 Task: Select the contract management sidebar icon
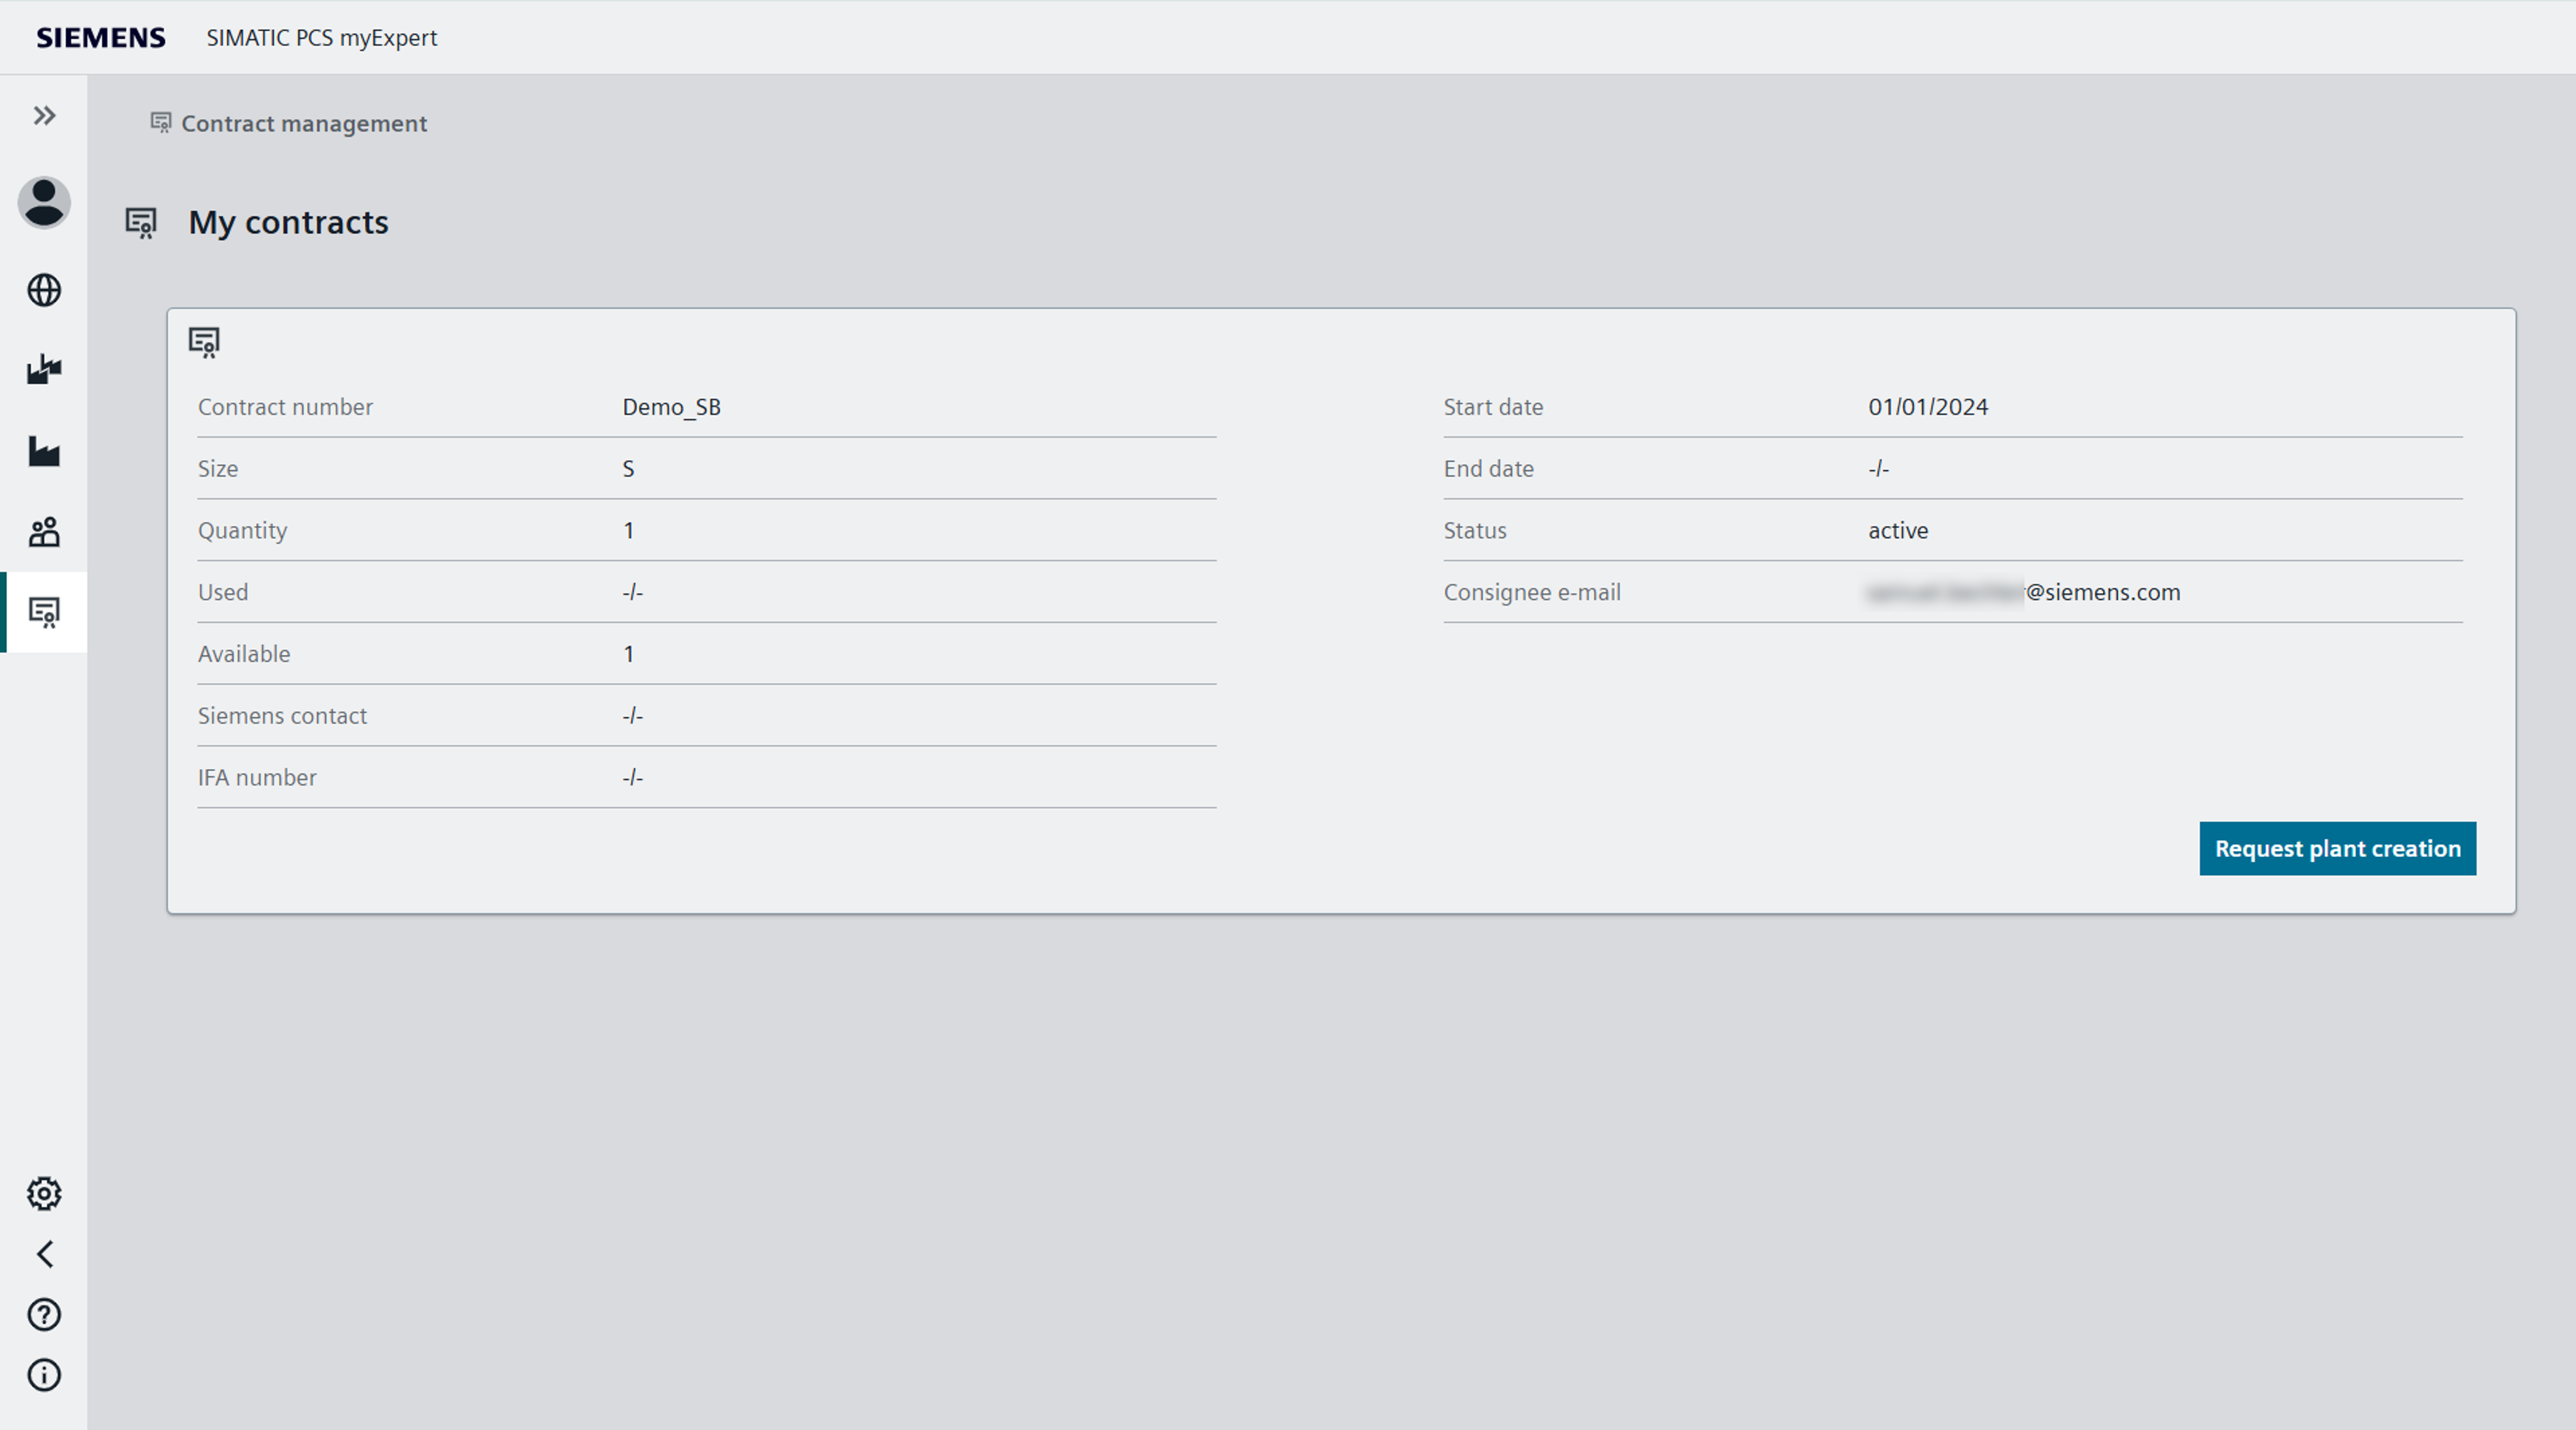tap(44, 611)
